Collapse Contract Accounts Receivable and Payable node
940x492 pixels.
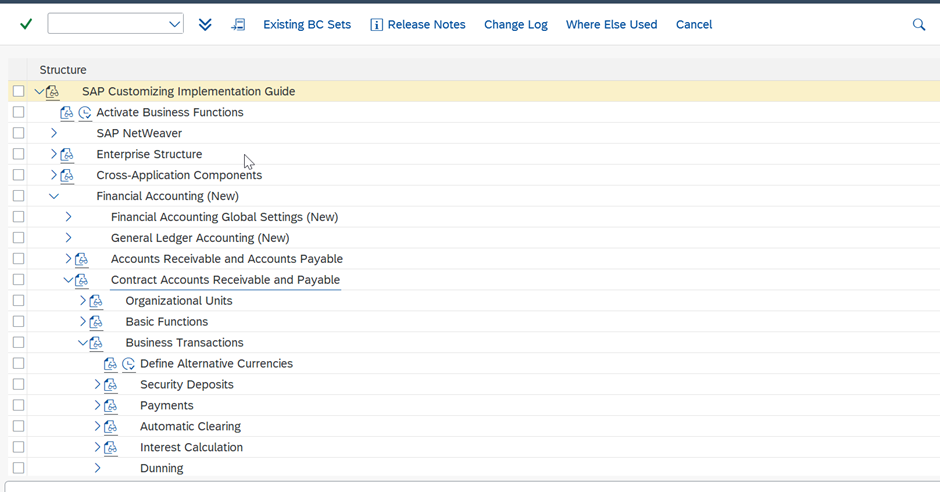click(x=68, y=280)
